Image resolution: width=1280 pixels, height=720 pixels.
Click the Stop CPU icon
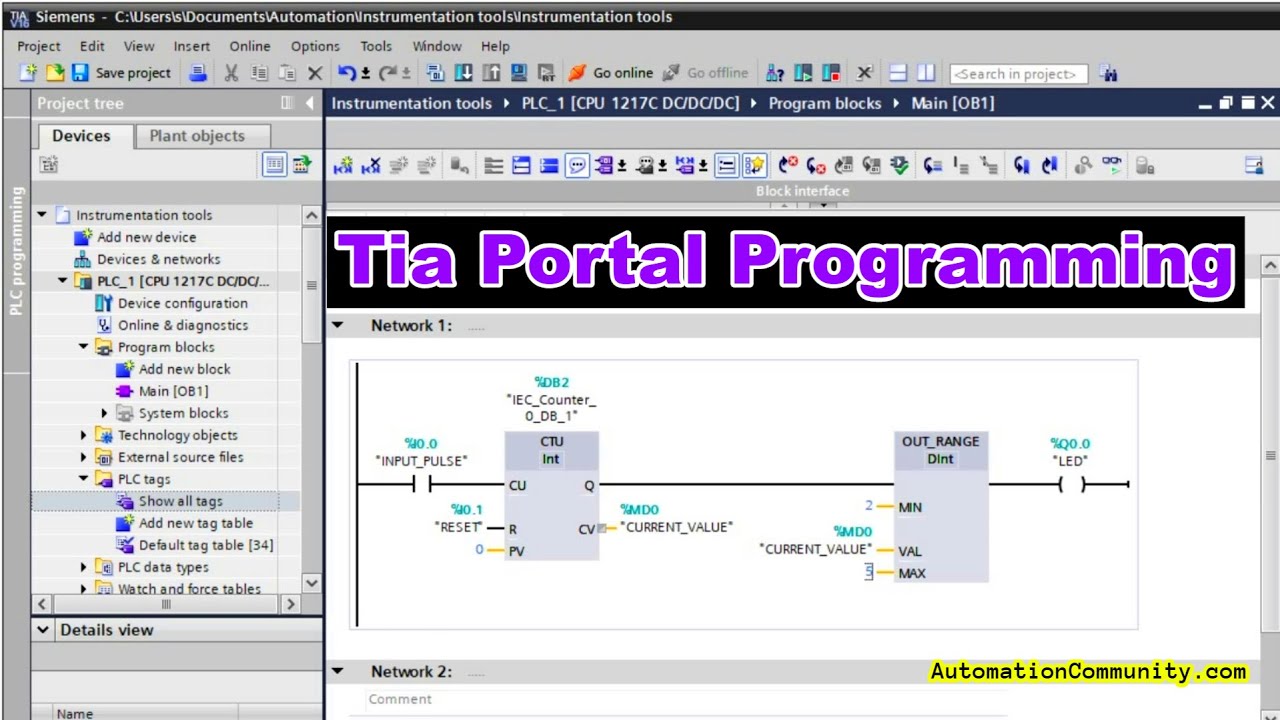click(x=831, y=73)
